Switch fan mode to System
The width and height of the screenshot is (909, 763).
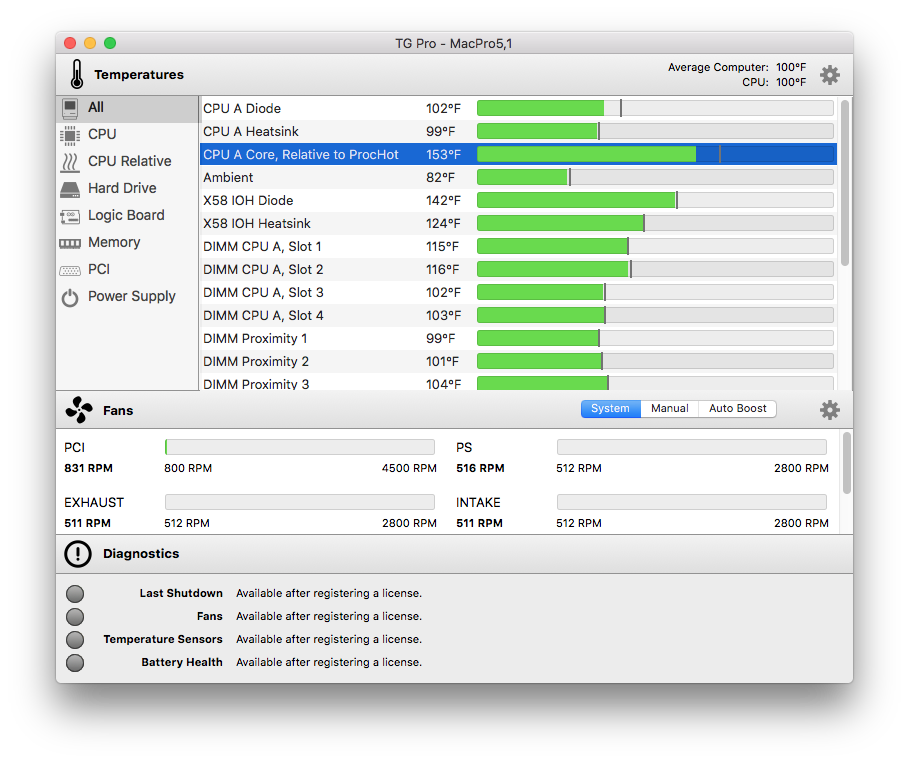[610, 409]
